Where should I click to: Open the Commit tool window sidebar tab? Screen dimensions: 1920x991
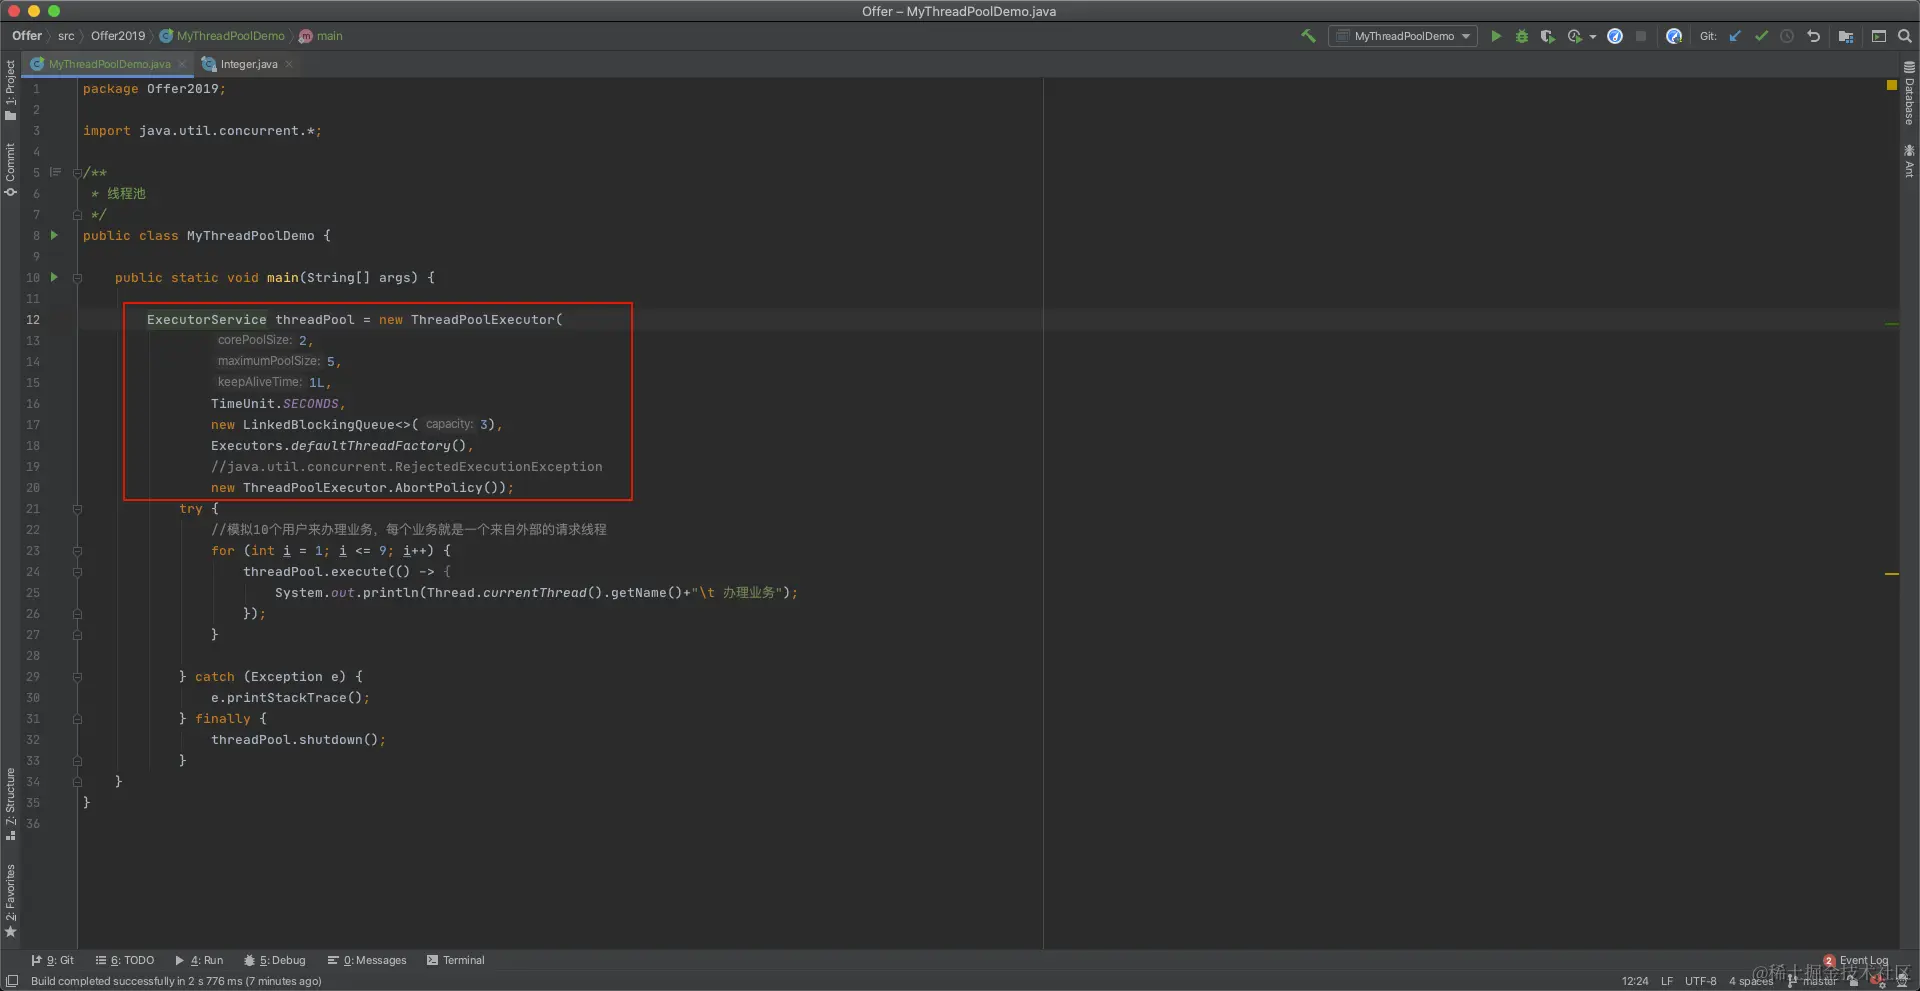pos(10,169)
